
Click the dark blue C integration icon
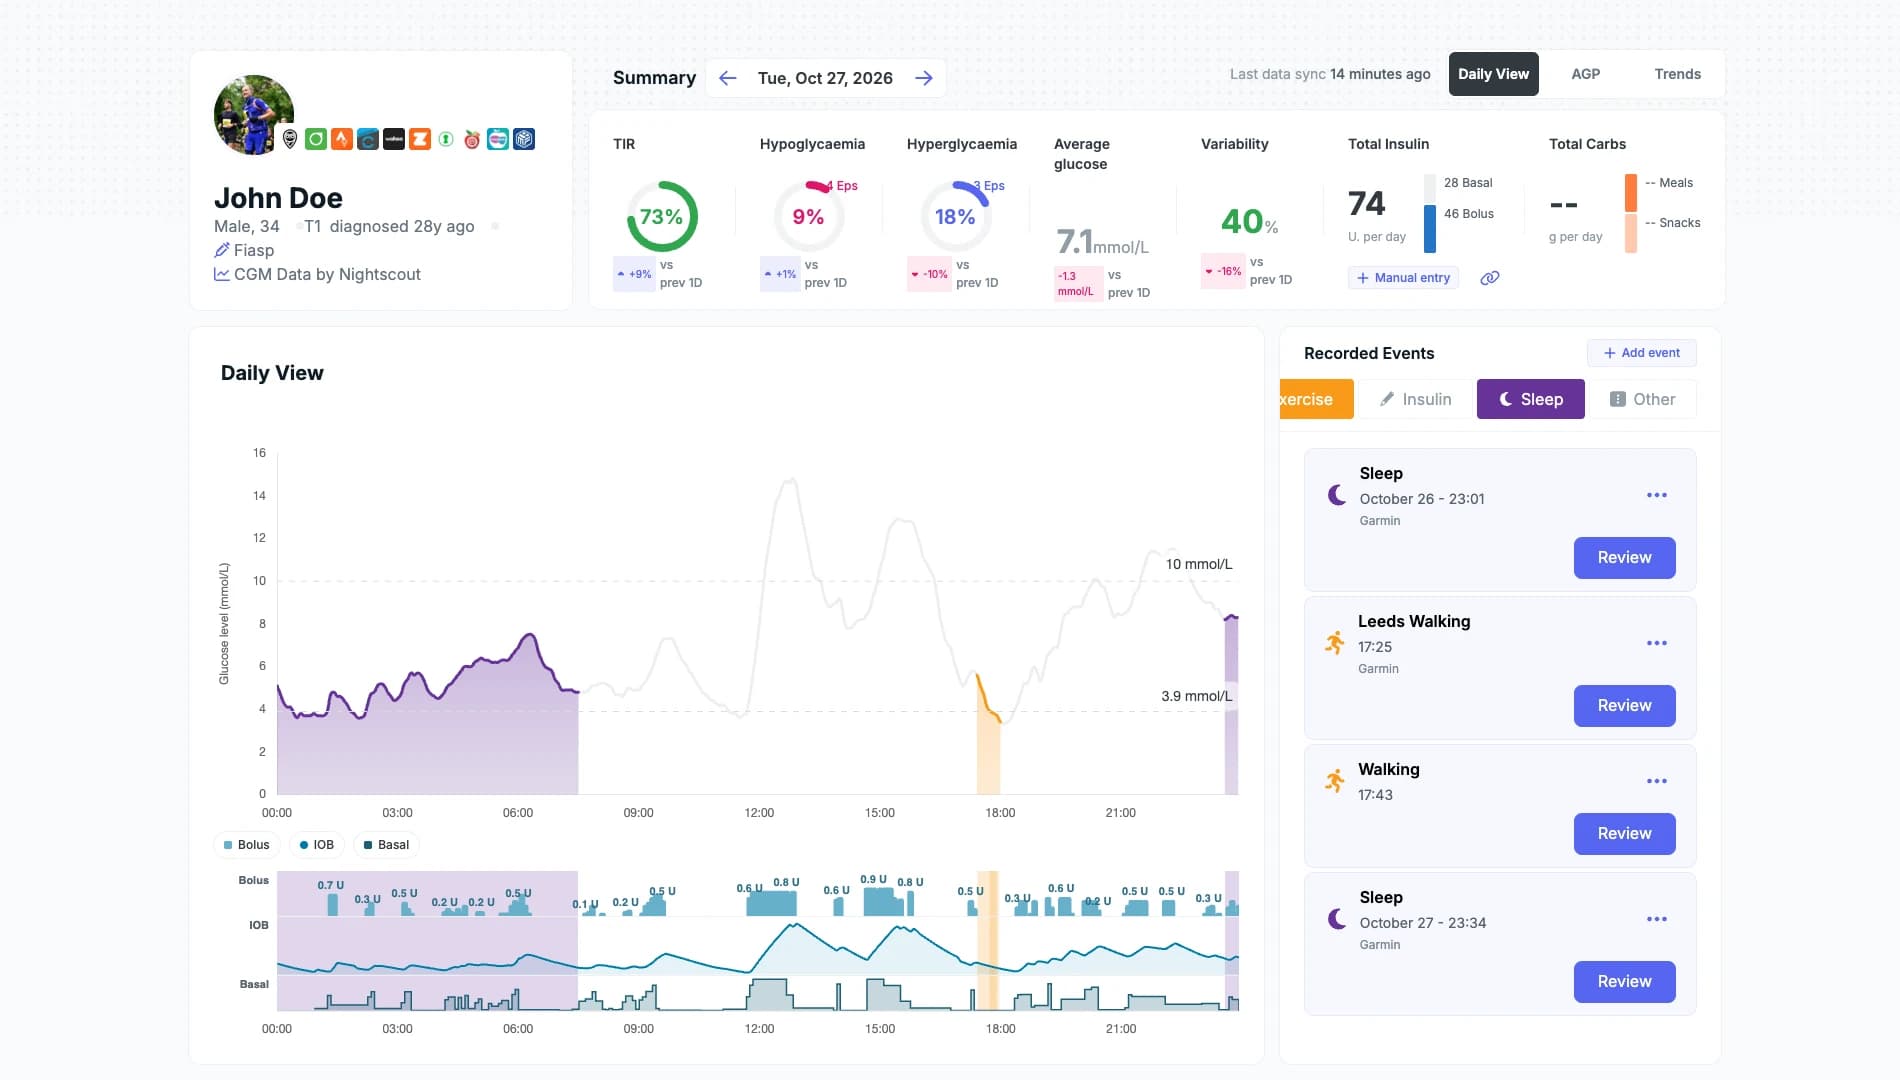(x=368, y=139)
